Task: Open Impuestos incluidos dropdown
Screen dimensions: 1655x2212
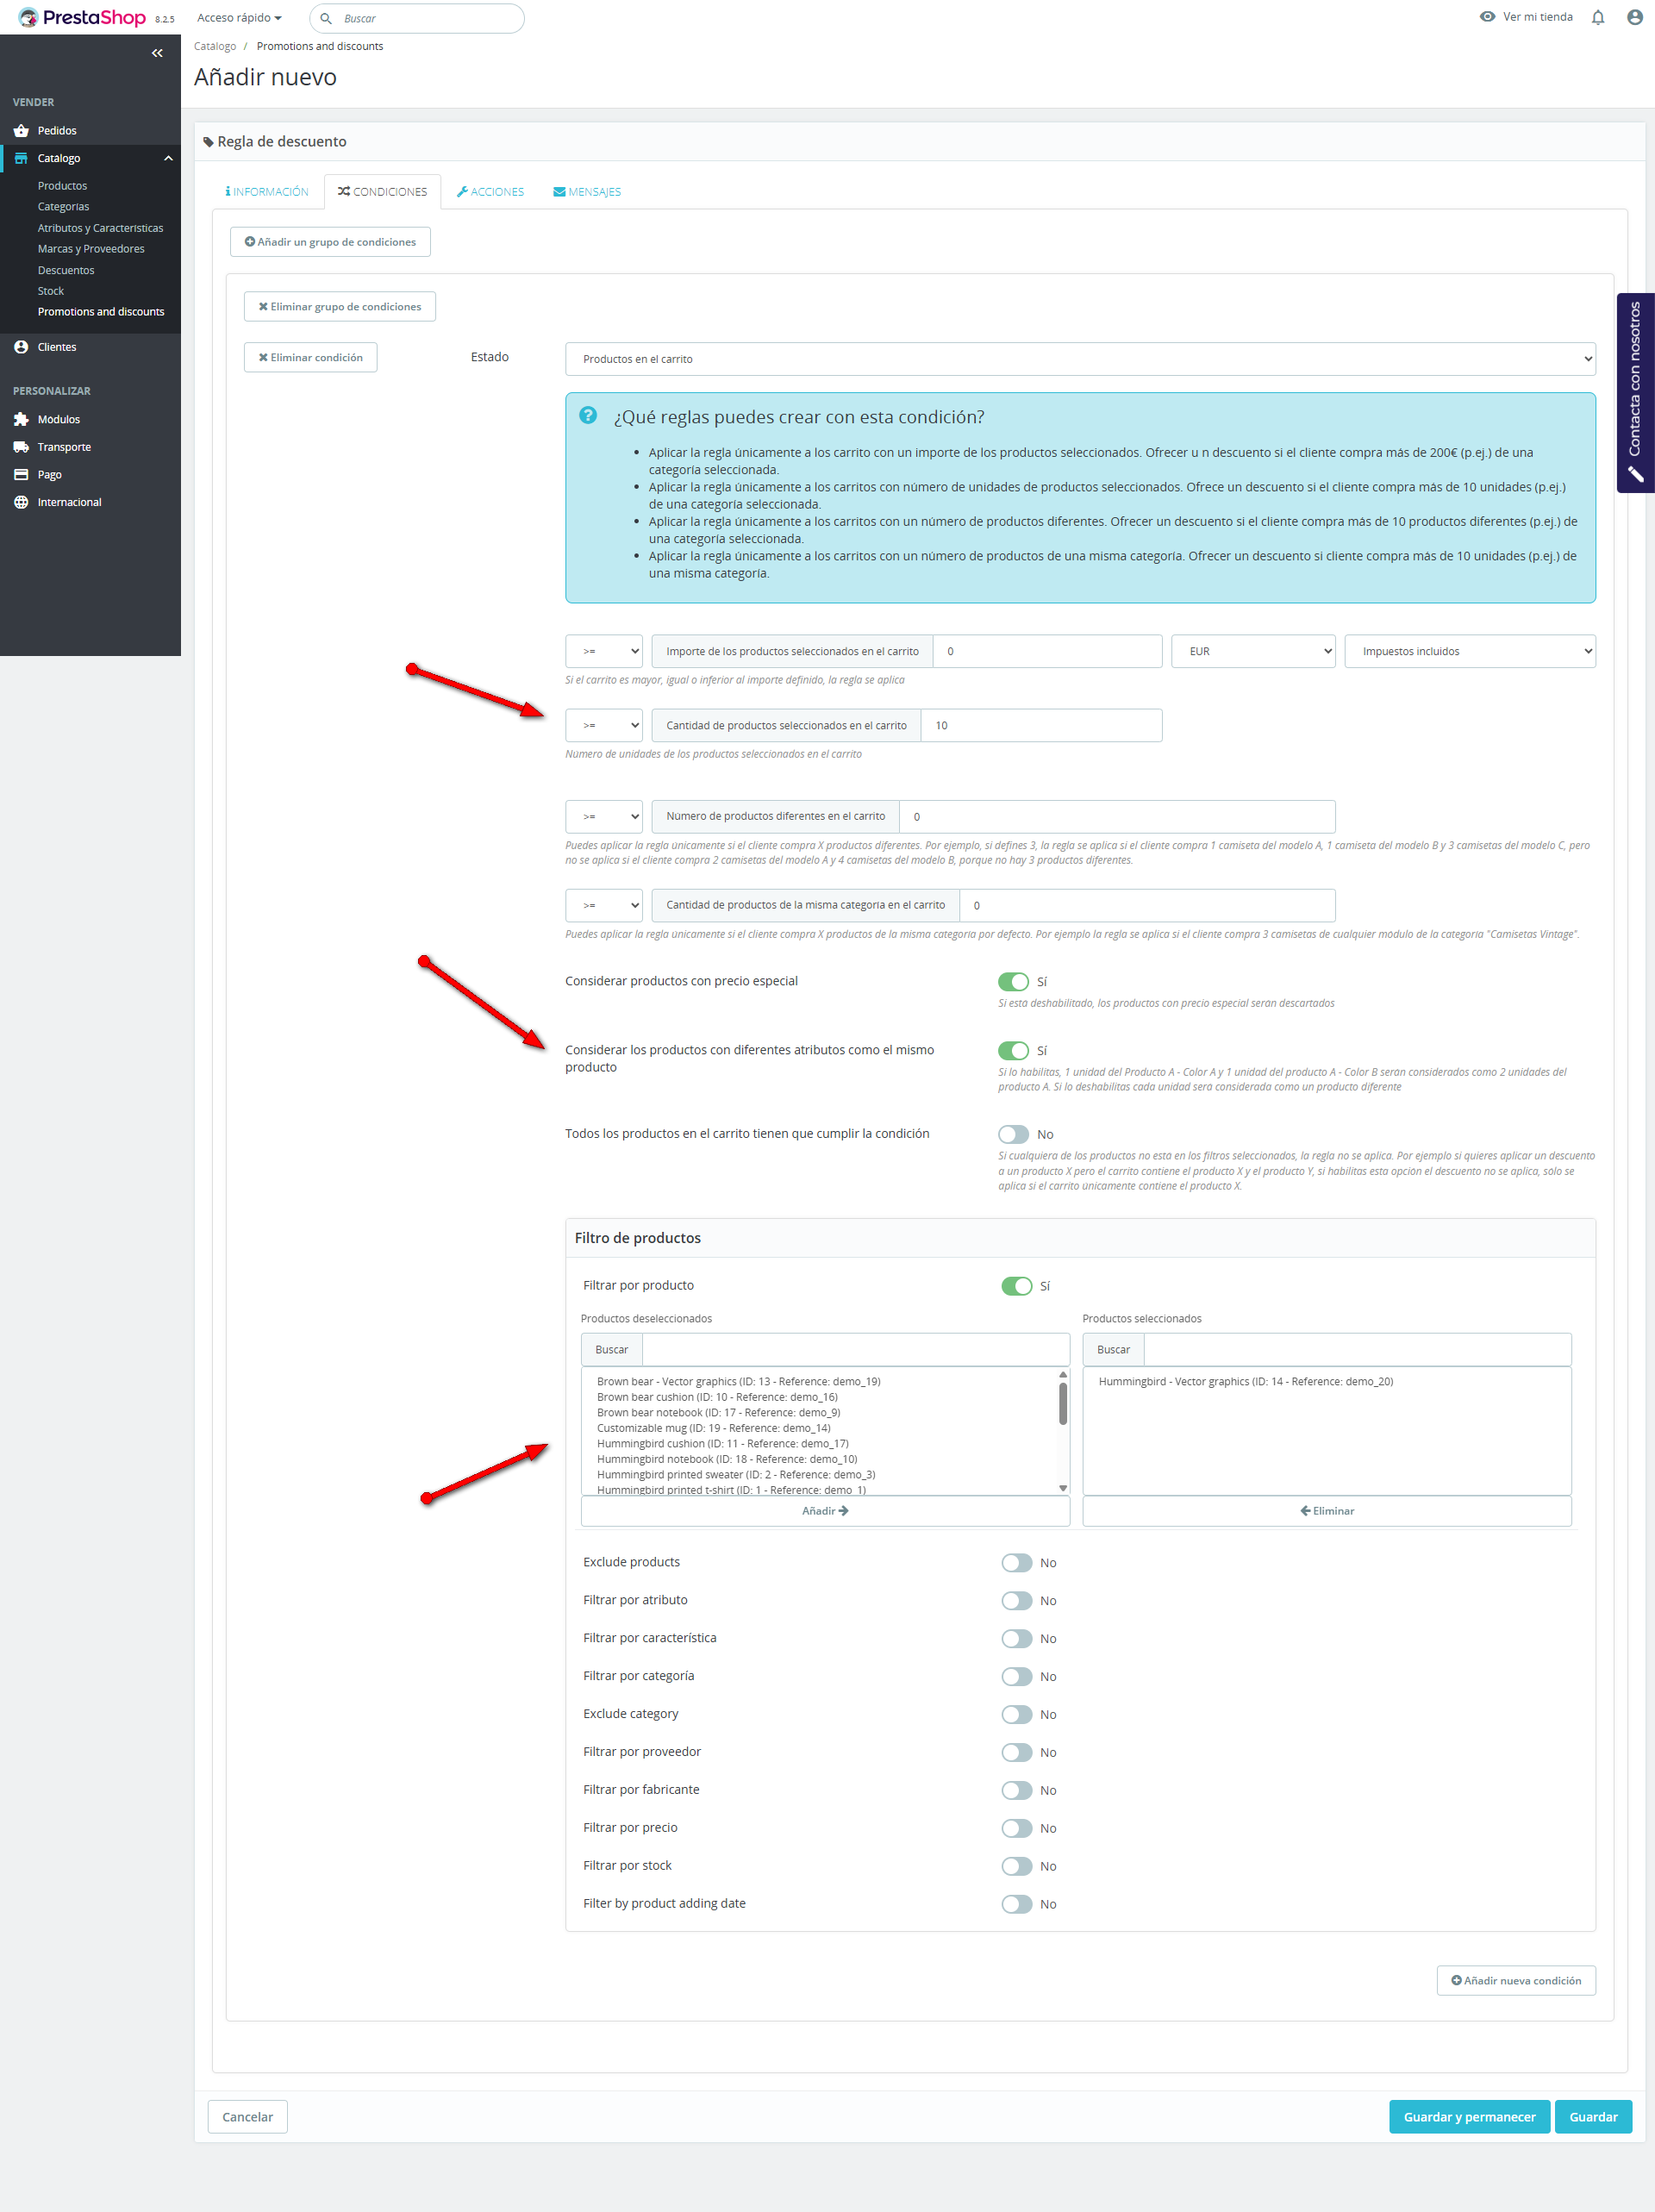Action: (x=1469, y=652)
